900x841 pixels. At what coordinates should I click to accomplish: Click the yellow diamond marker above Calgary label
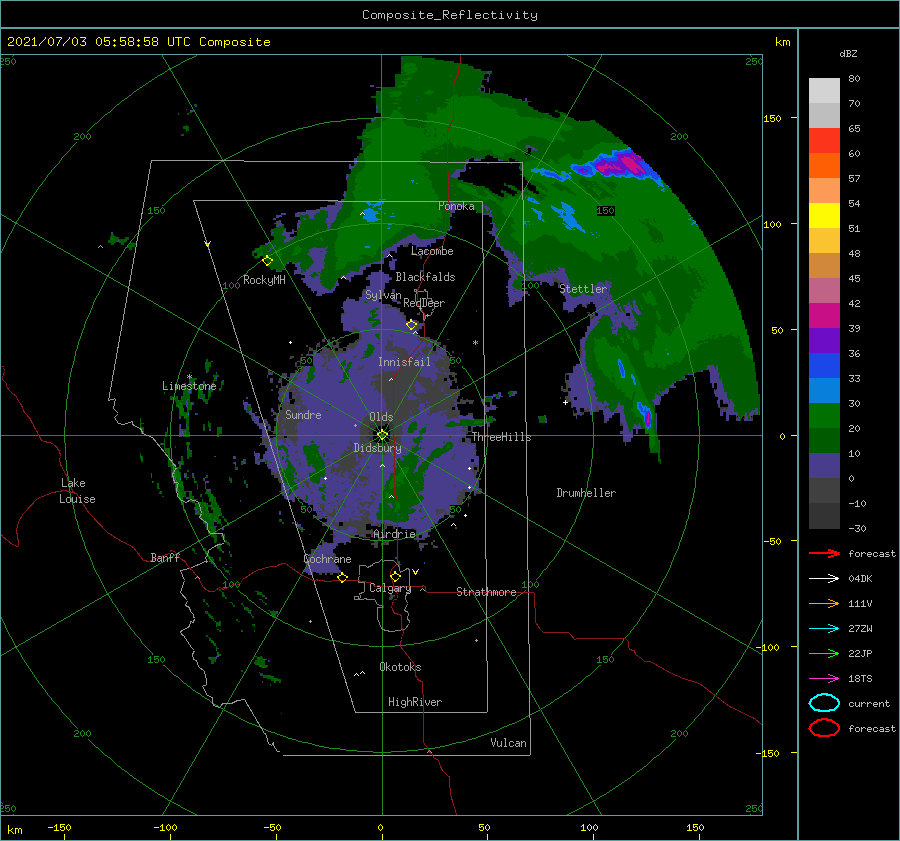(x=395, y=576)
